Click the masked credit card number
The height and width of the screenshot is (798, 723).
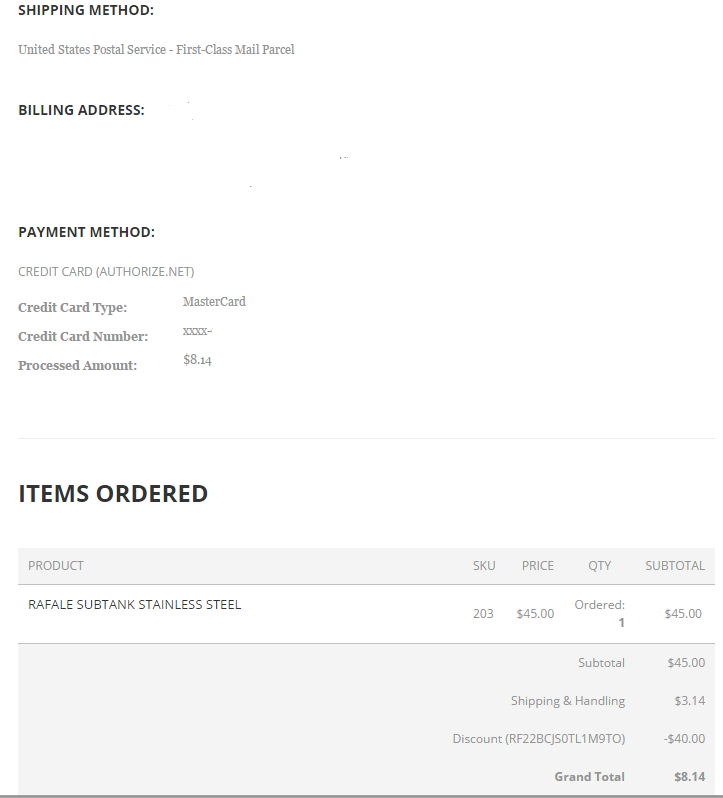point(197,331)
